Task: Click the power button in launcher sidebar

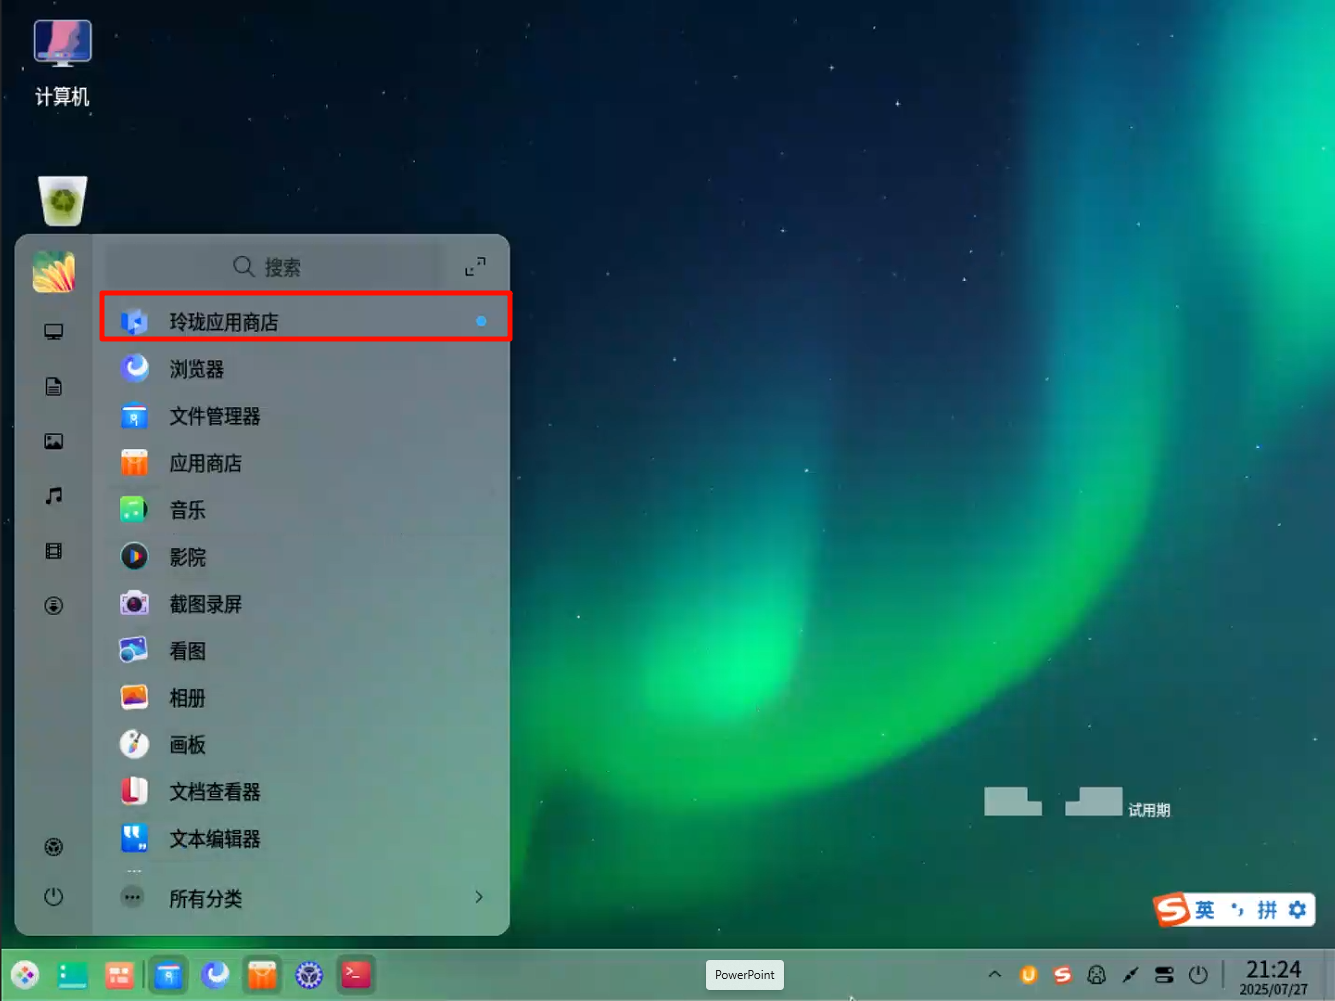Action: [x=53, y=897]
